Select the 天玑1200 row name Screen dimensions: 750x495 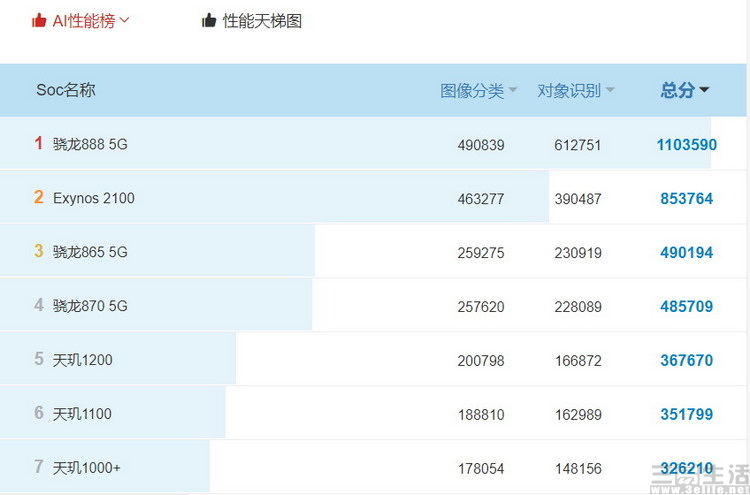83,360
